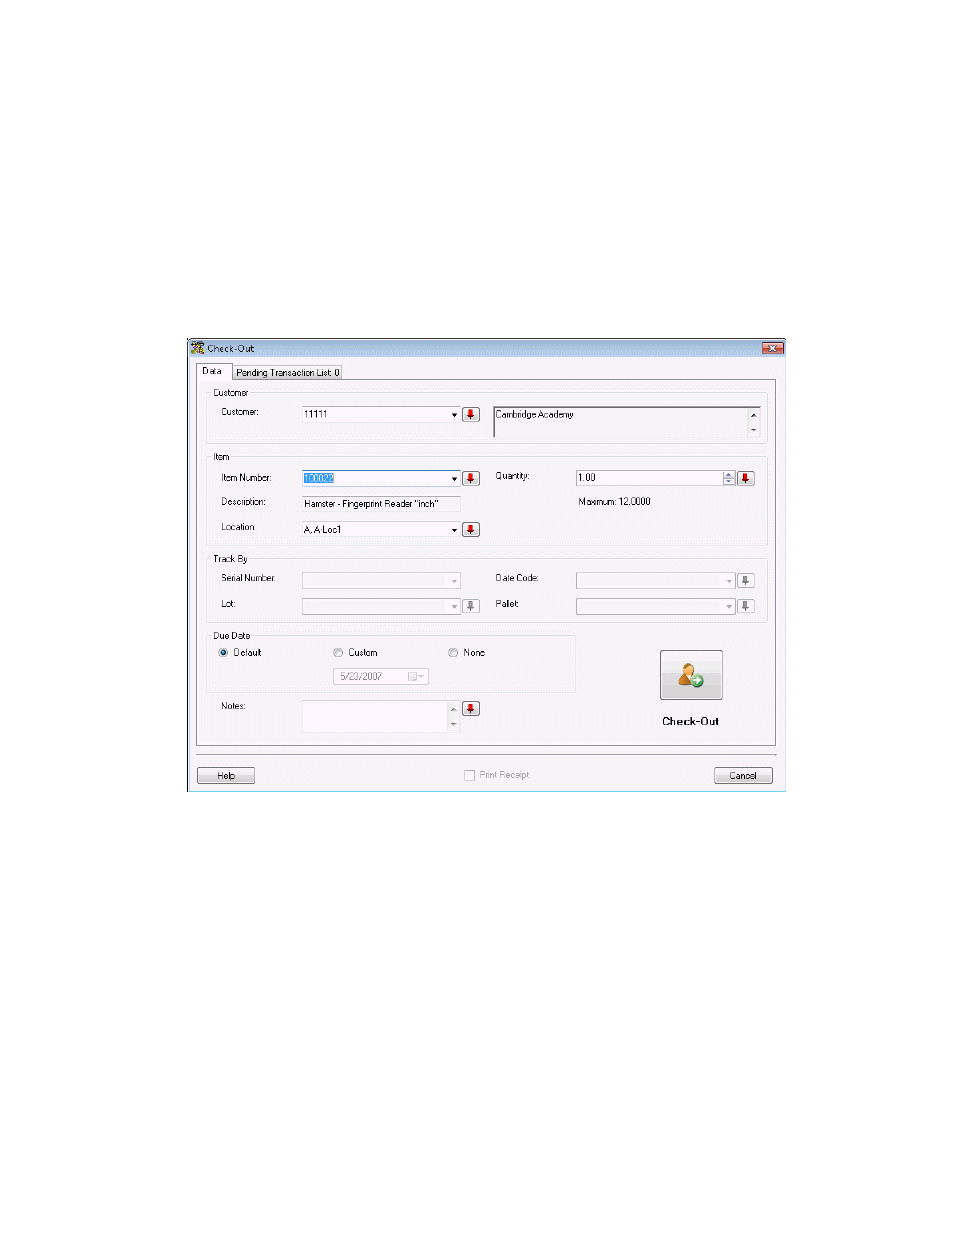Select the None due date option
Image resolution: width=954 pixels, height=1235 pixels.
[453, 652]
